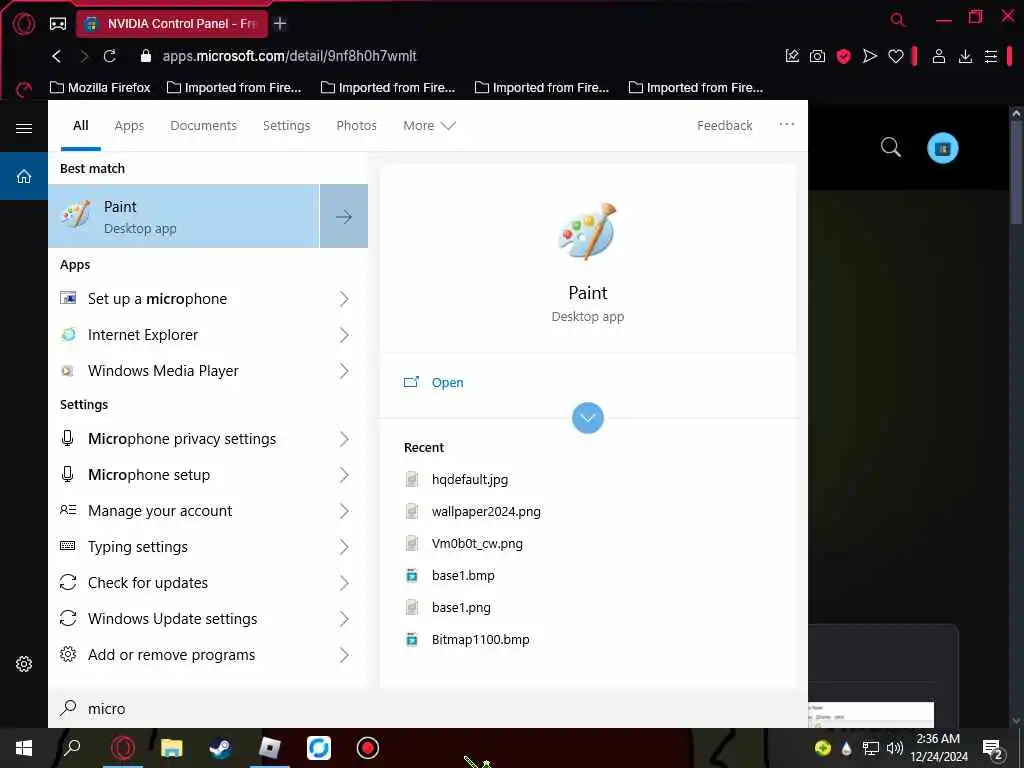Viewport: 1024px width, 768px height.
Task: Select the NVIDIA Control Panel browser tab
Action: point(172,24)
